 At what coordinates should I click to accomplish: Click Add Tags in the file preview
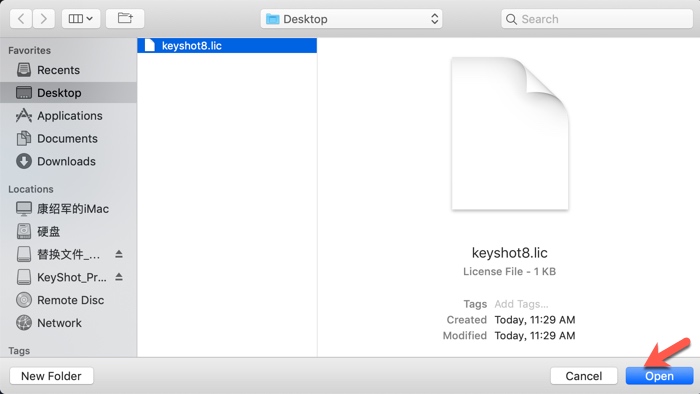(x=521, y=304)
